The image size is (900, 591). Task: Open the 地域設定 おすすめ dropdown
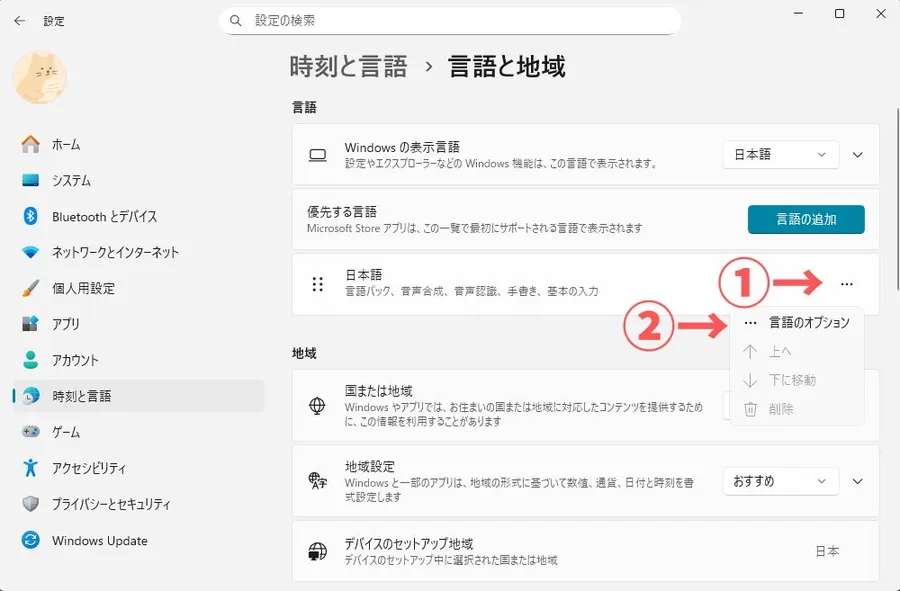[780, 481]
